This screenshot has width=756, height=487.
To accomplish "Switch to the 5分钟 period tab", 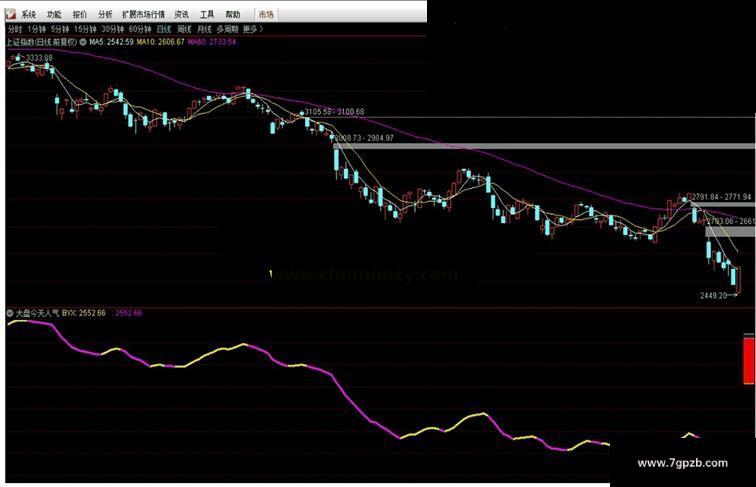I will click(x=60, y=29).
